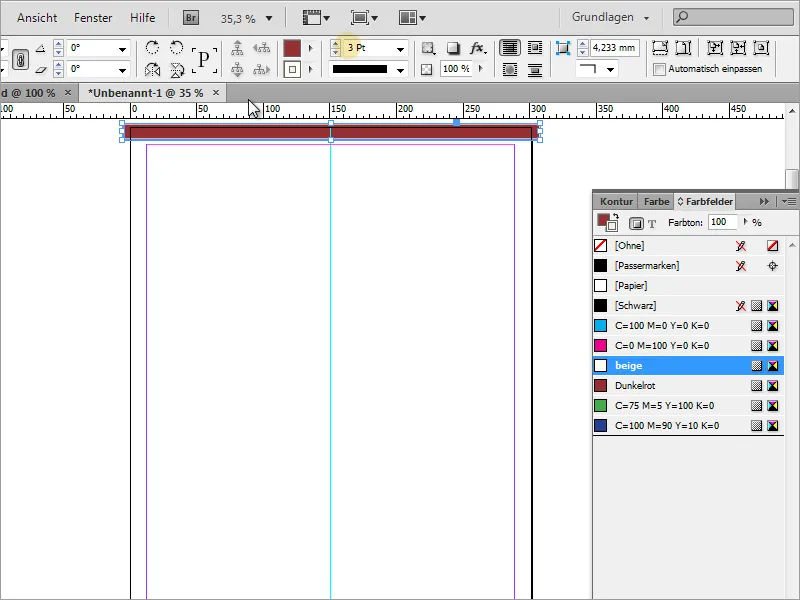Open Adobe Bridge via the Br icon

pyautogui.click(x=190, y=18)
